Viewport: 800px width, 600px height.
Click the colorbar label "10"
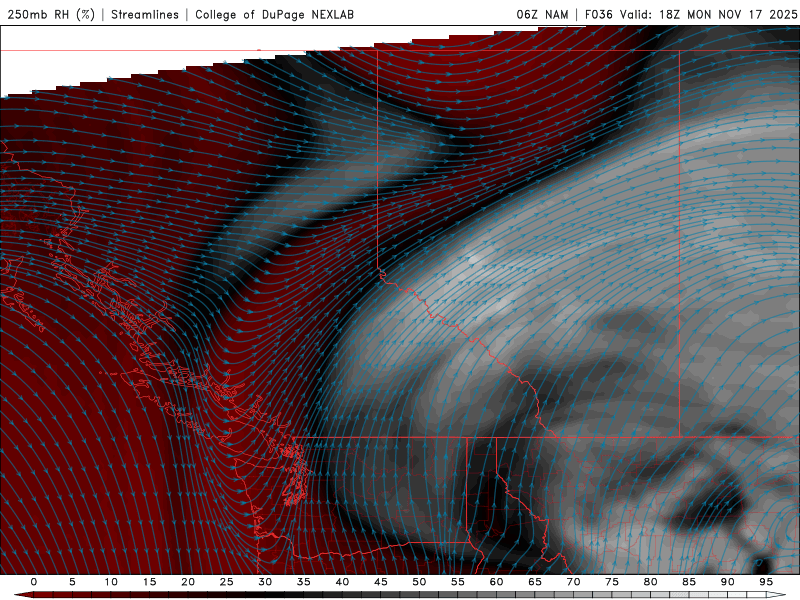111,582
